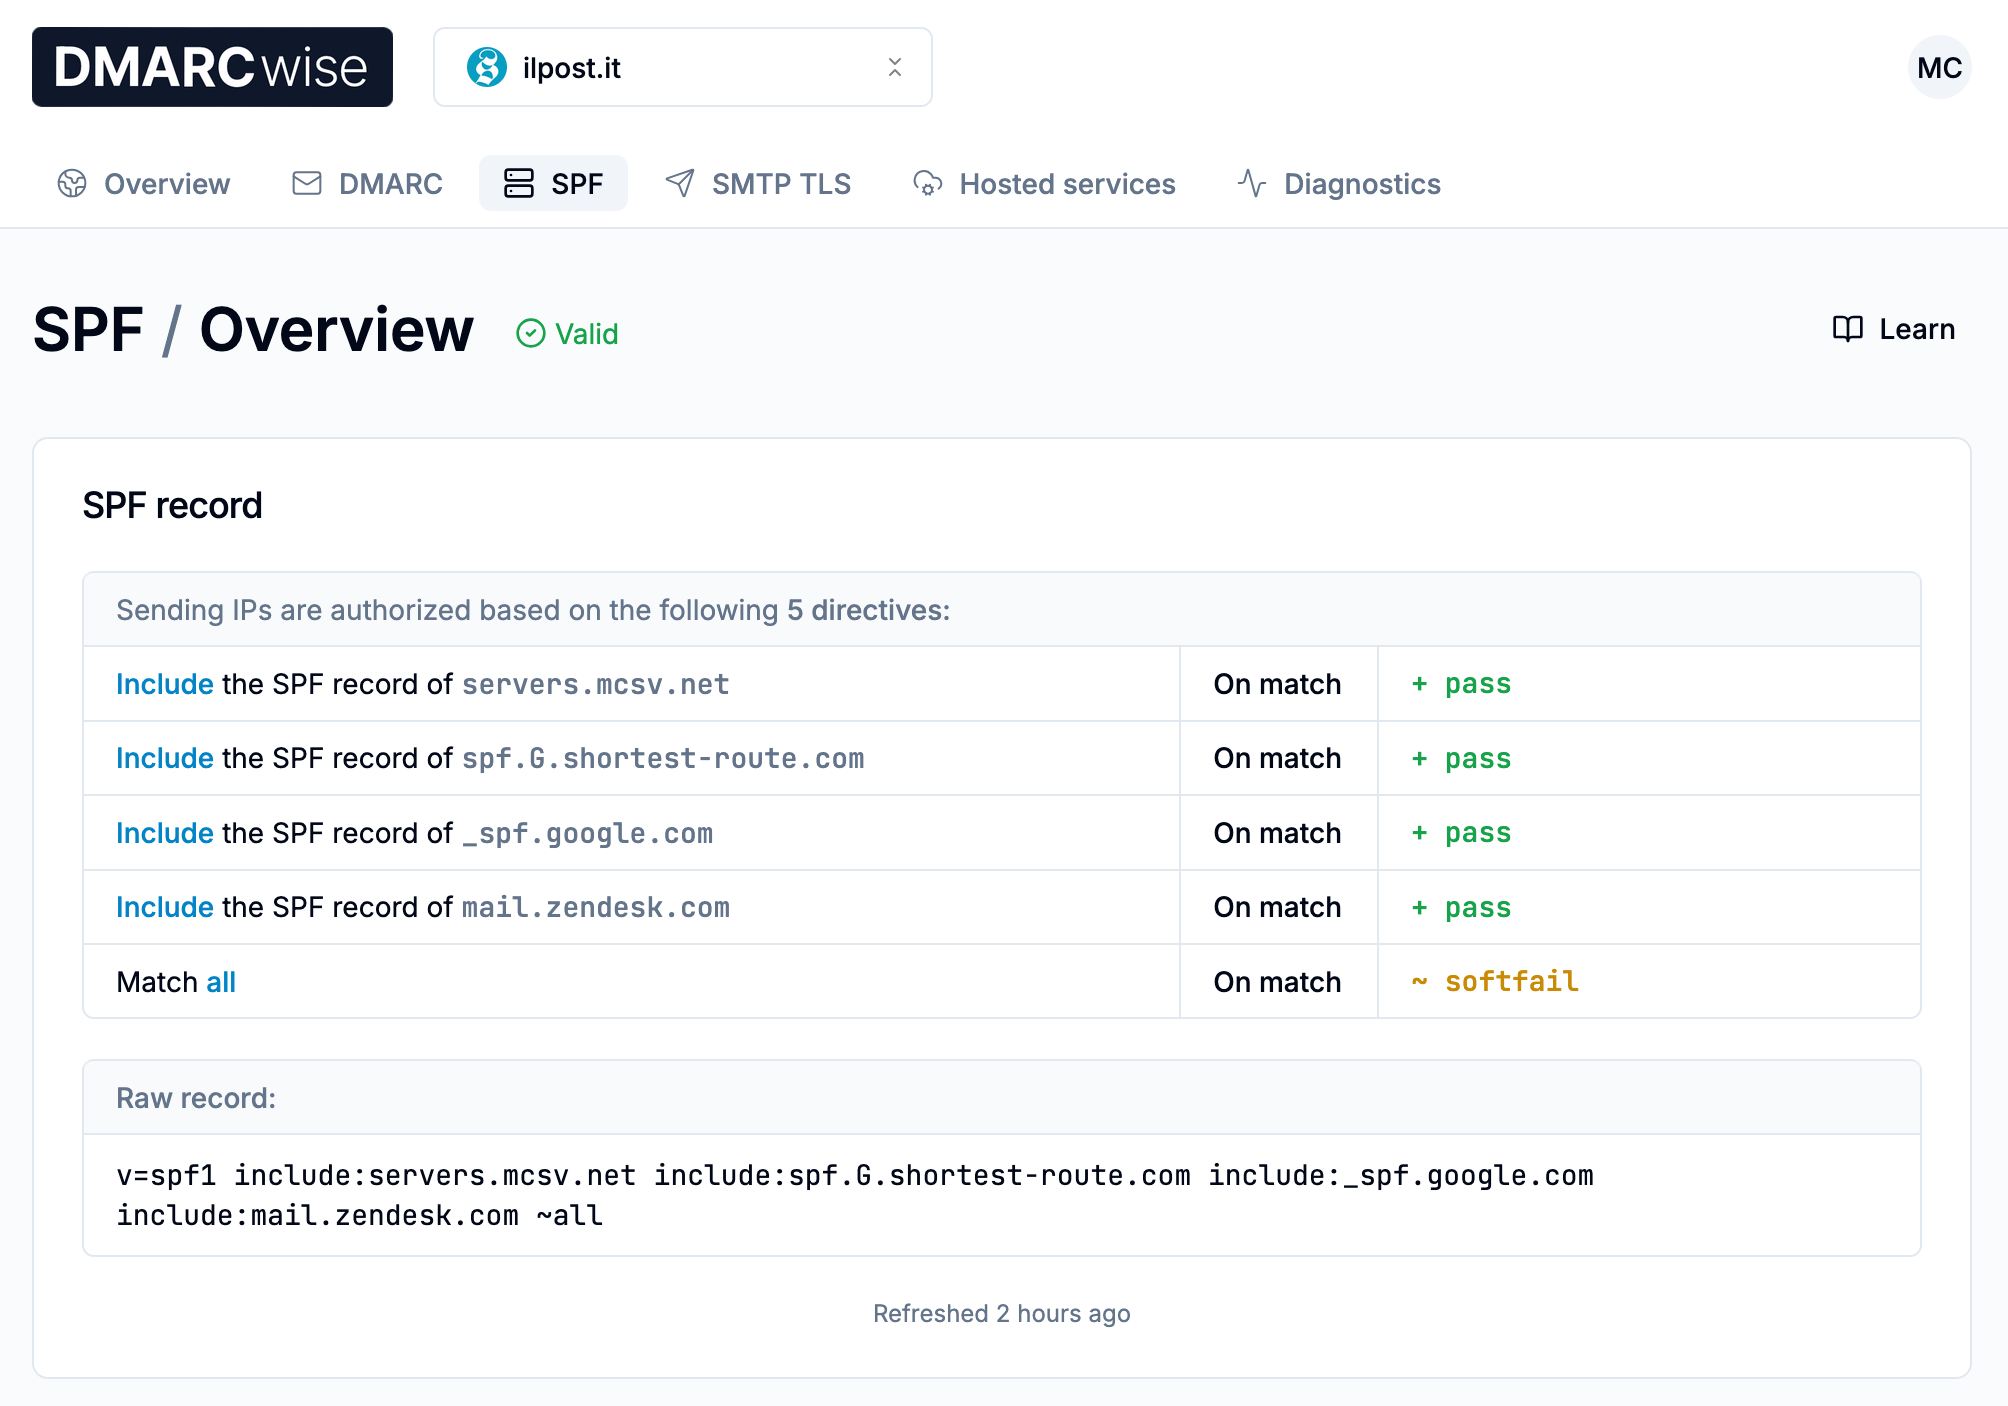Click the Include link for spf.G.shortest-route.com

(x=163, y=758)
